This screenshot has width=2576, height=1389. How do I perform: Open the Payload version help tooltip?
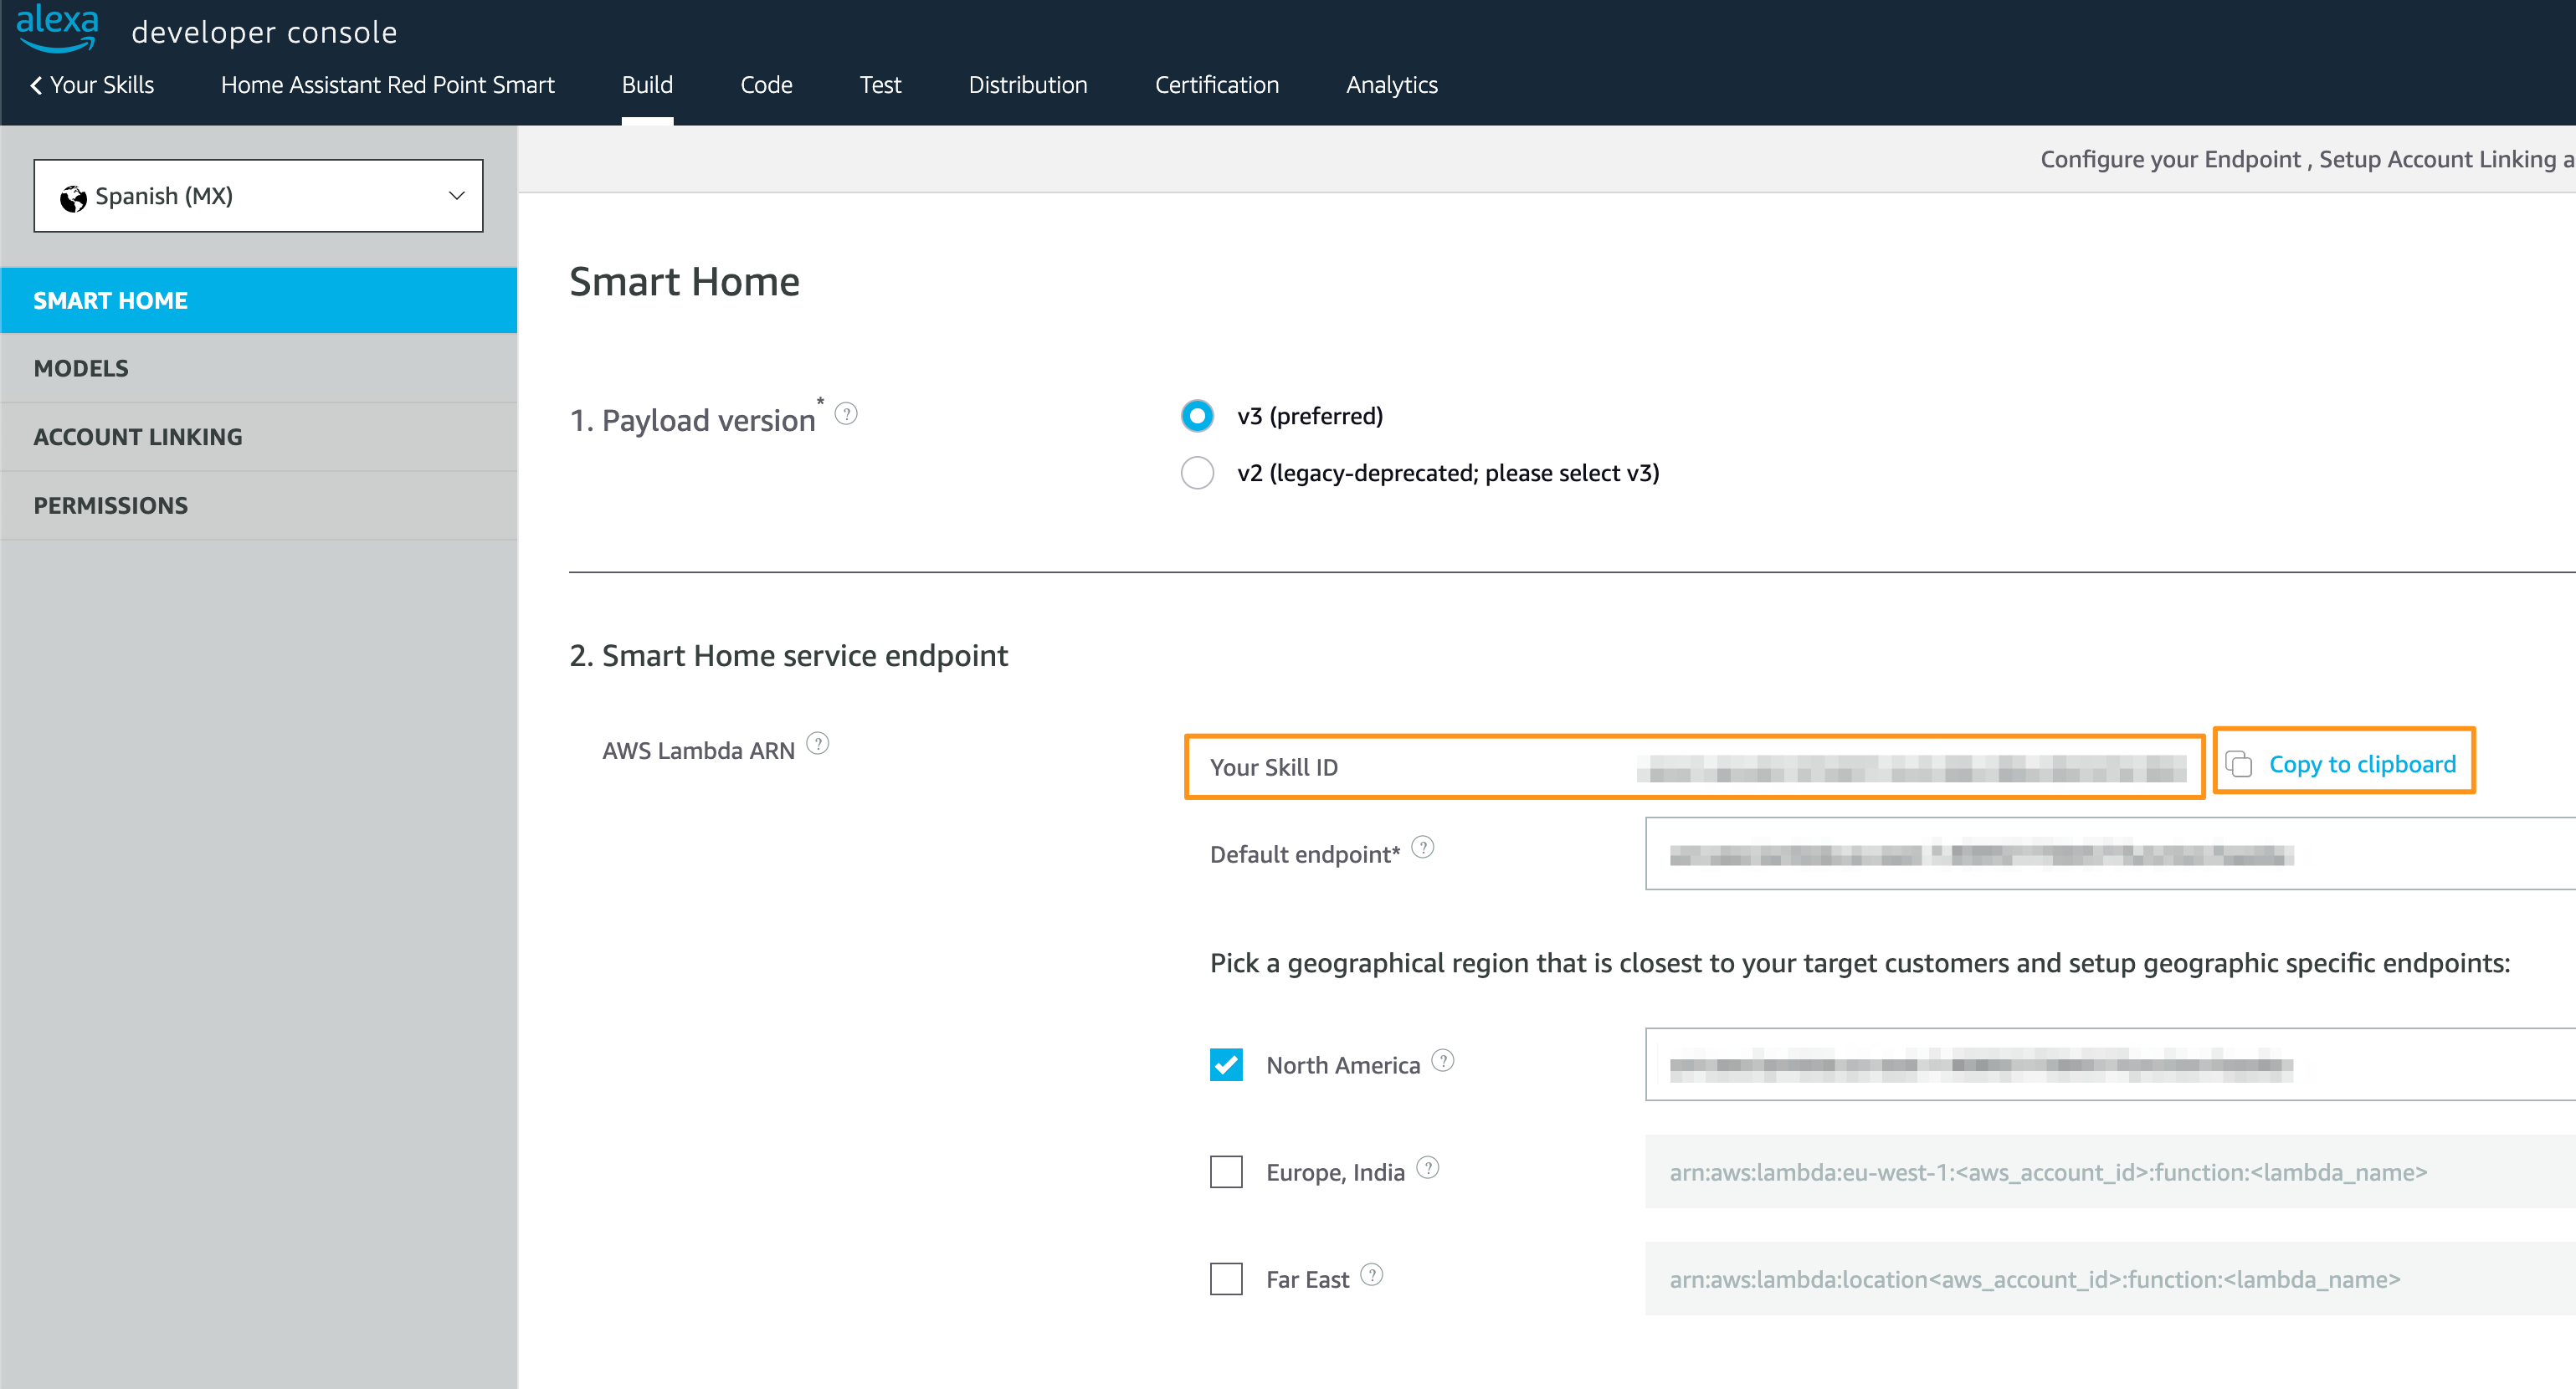point(846,413)
